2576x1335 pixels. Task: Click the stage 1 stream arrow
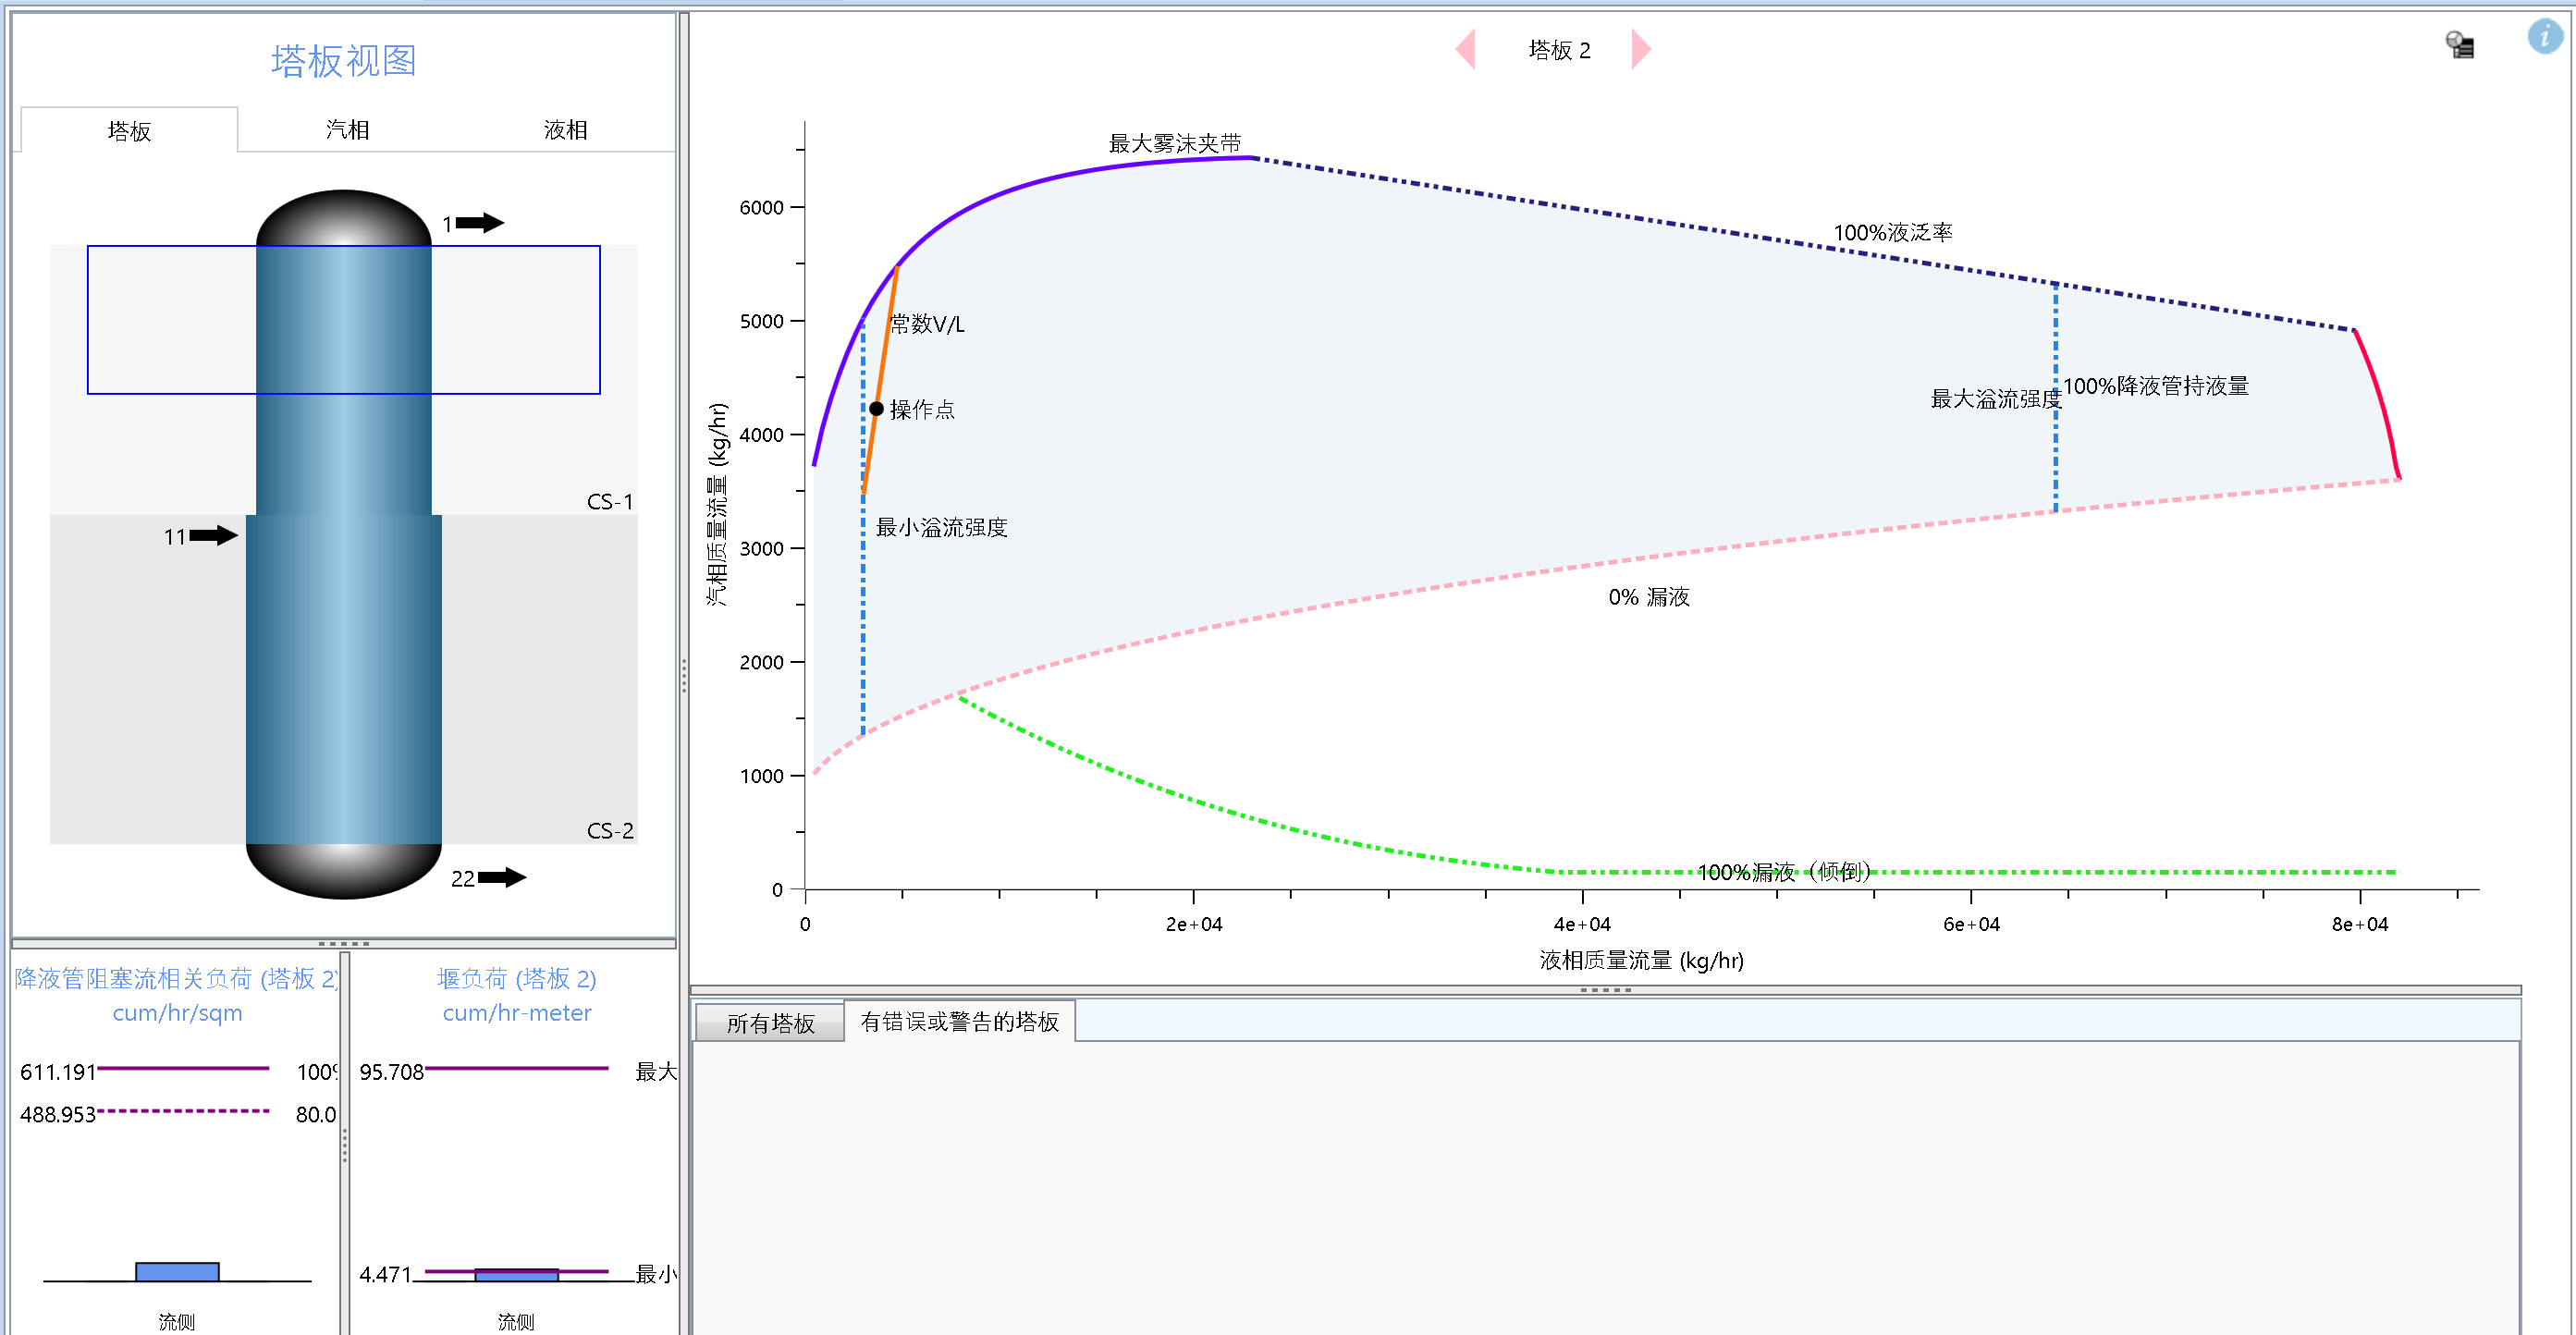[x=481, y=223]
